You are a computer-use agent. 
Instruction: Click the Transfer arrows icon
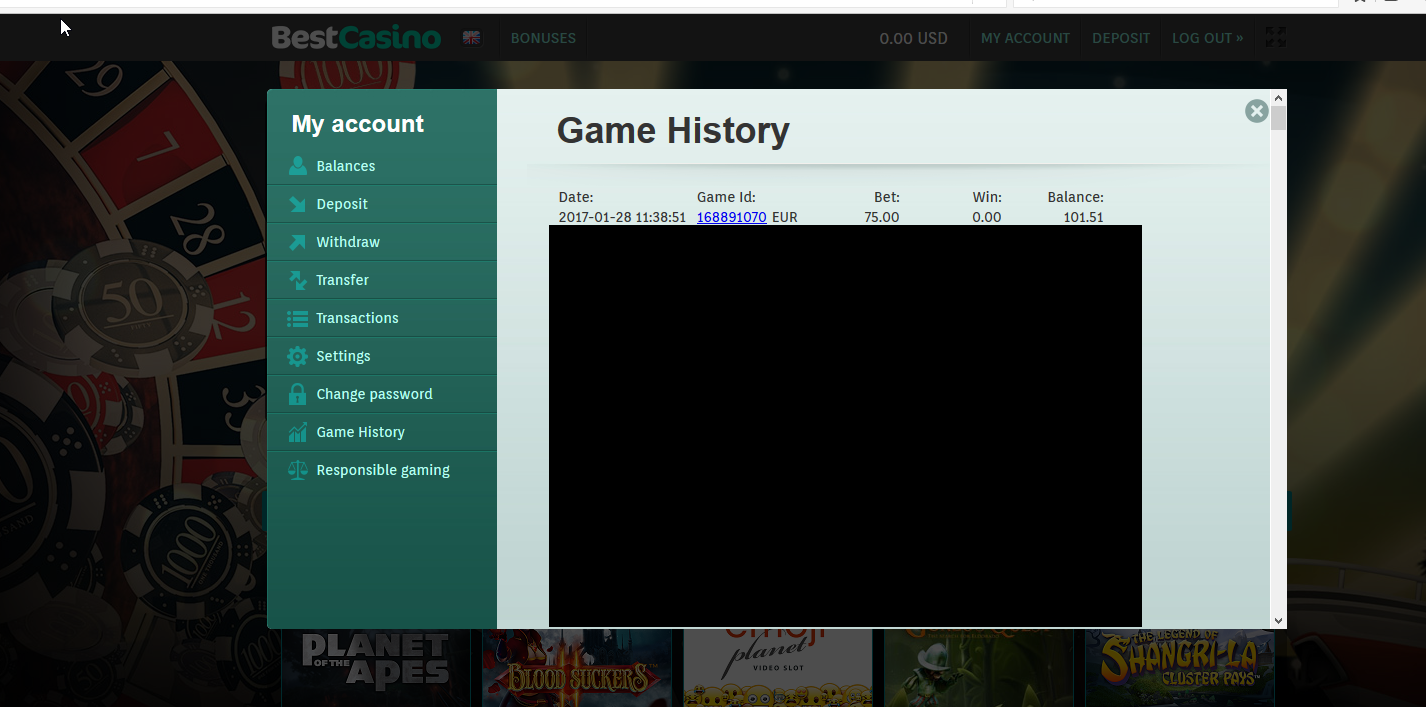click(x=297, y=280)
